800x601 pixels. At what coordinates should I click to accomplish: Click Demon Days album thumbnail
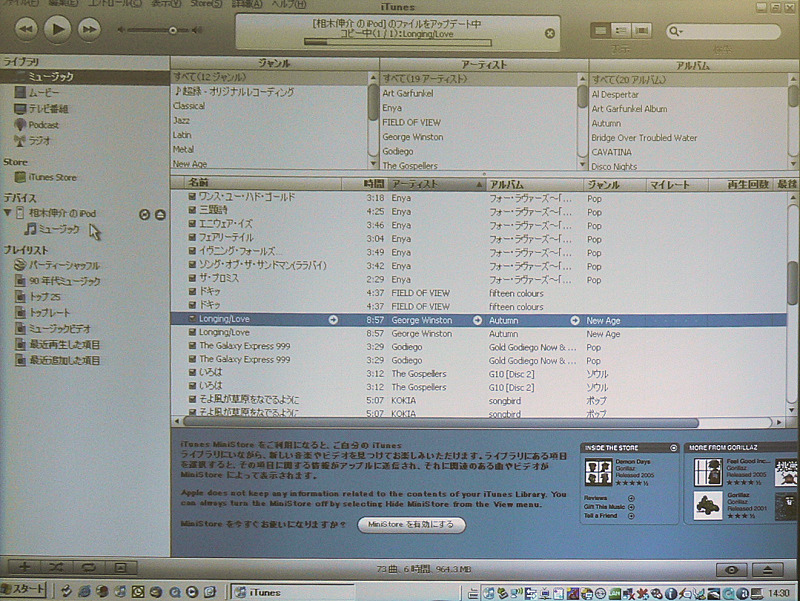pos(598,472)
